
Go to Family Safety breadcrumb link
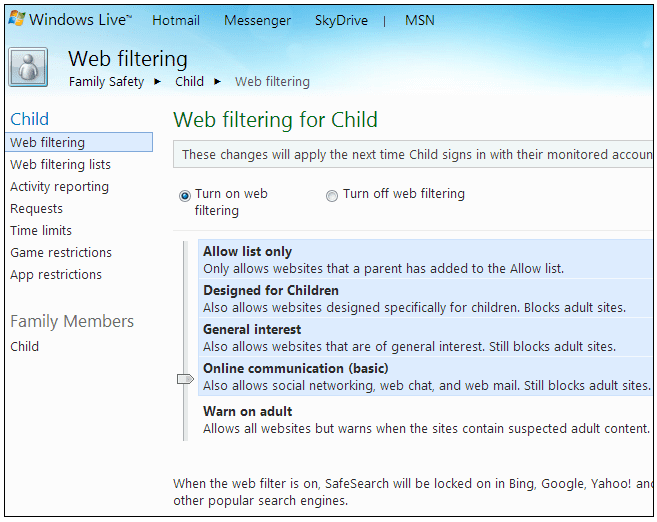pos(106,82)
